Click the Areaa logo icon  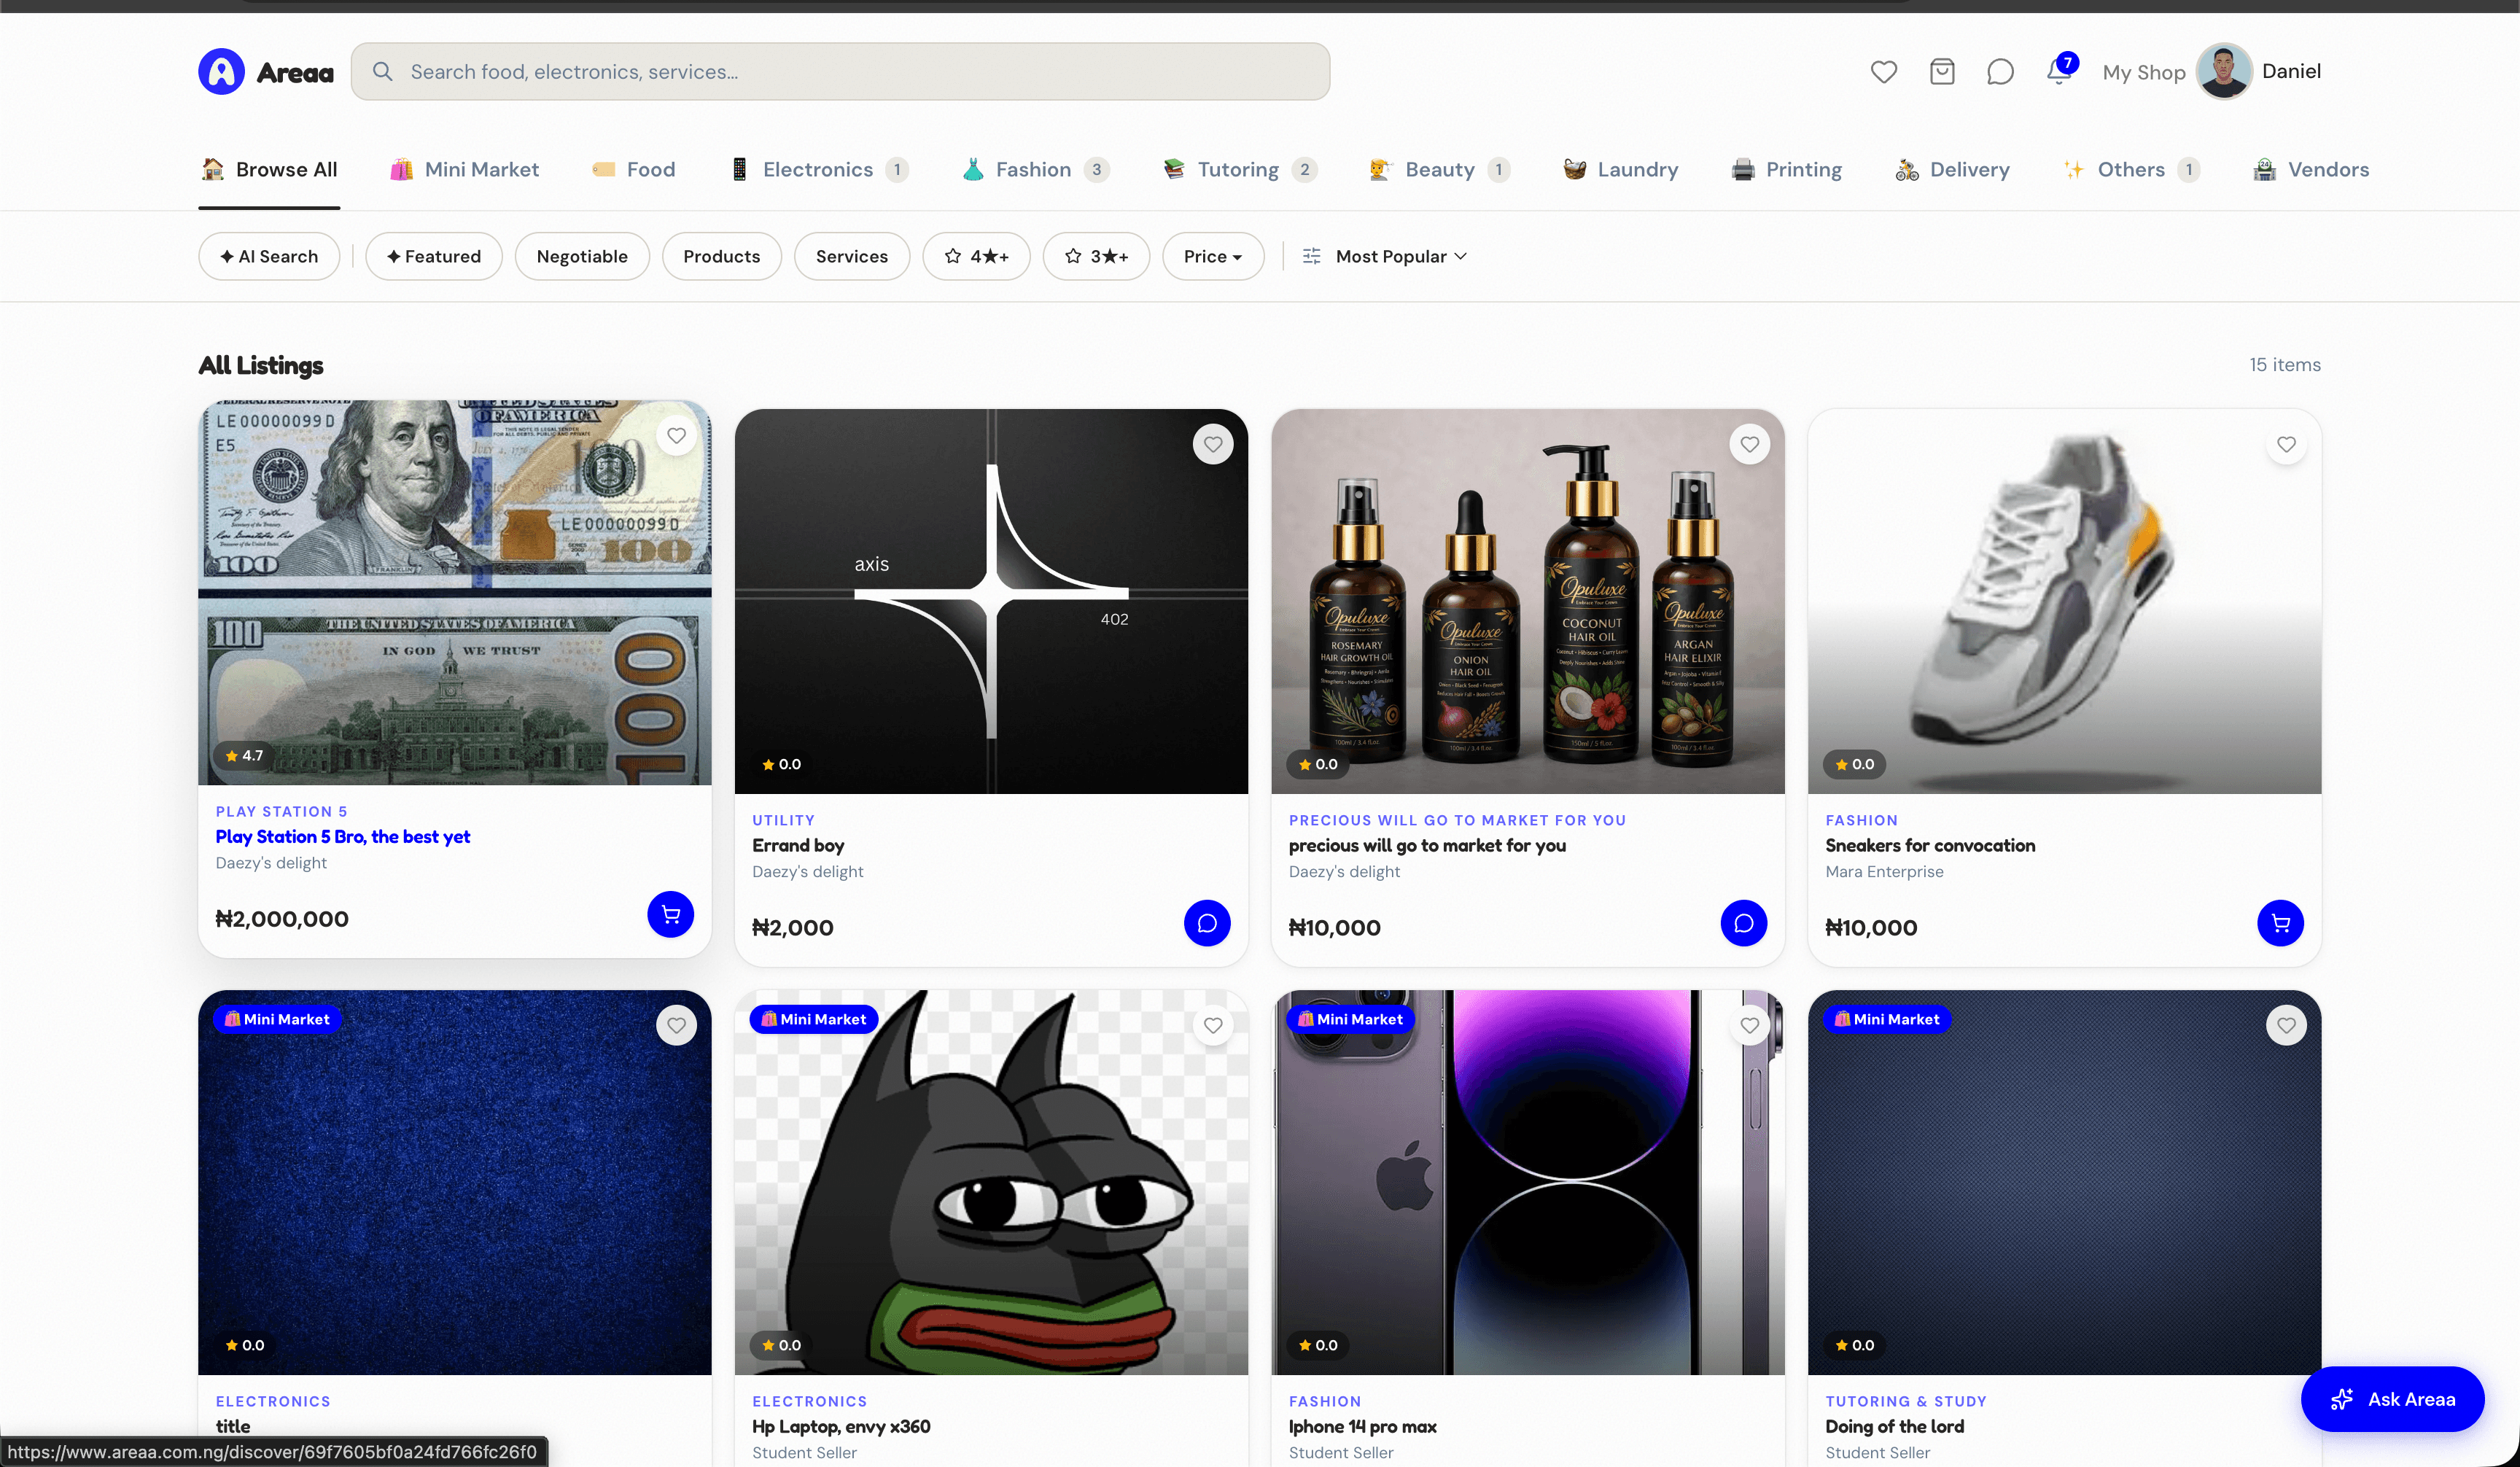click(221, 72)
